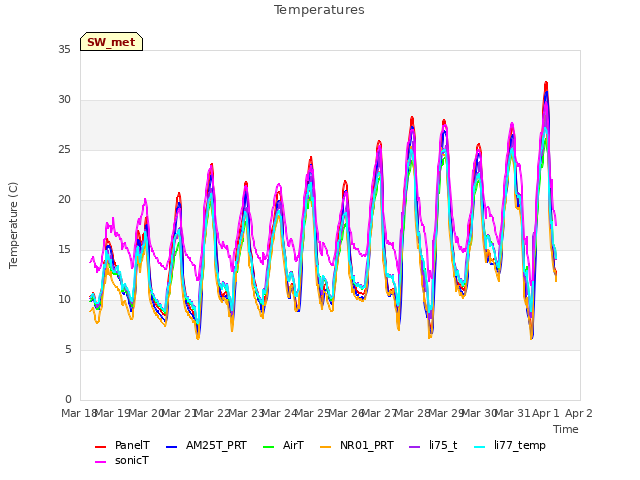This screenshot has height=480, width=640.
Task: Click the Mar 25 x-axis label
Action: [313, 413]
